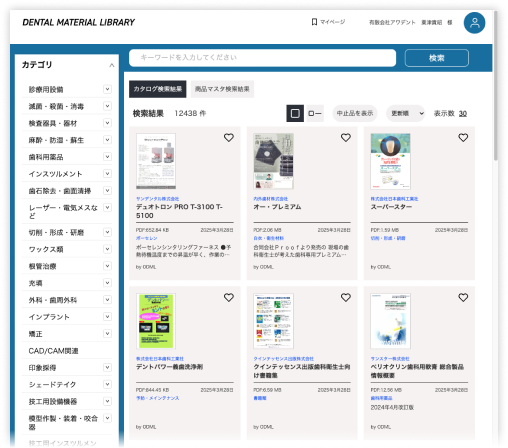Open the スーパースター catalog thumbnail
This screenshot has width=508, height=448.
390,161
